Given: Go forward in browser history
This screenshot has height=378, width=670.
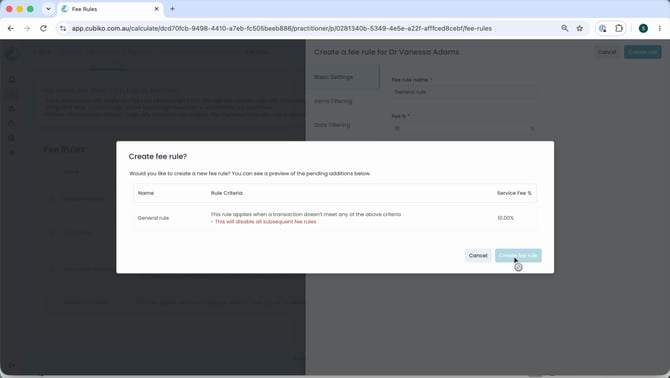Looking at the screenshot, I should 27,28.
